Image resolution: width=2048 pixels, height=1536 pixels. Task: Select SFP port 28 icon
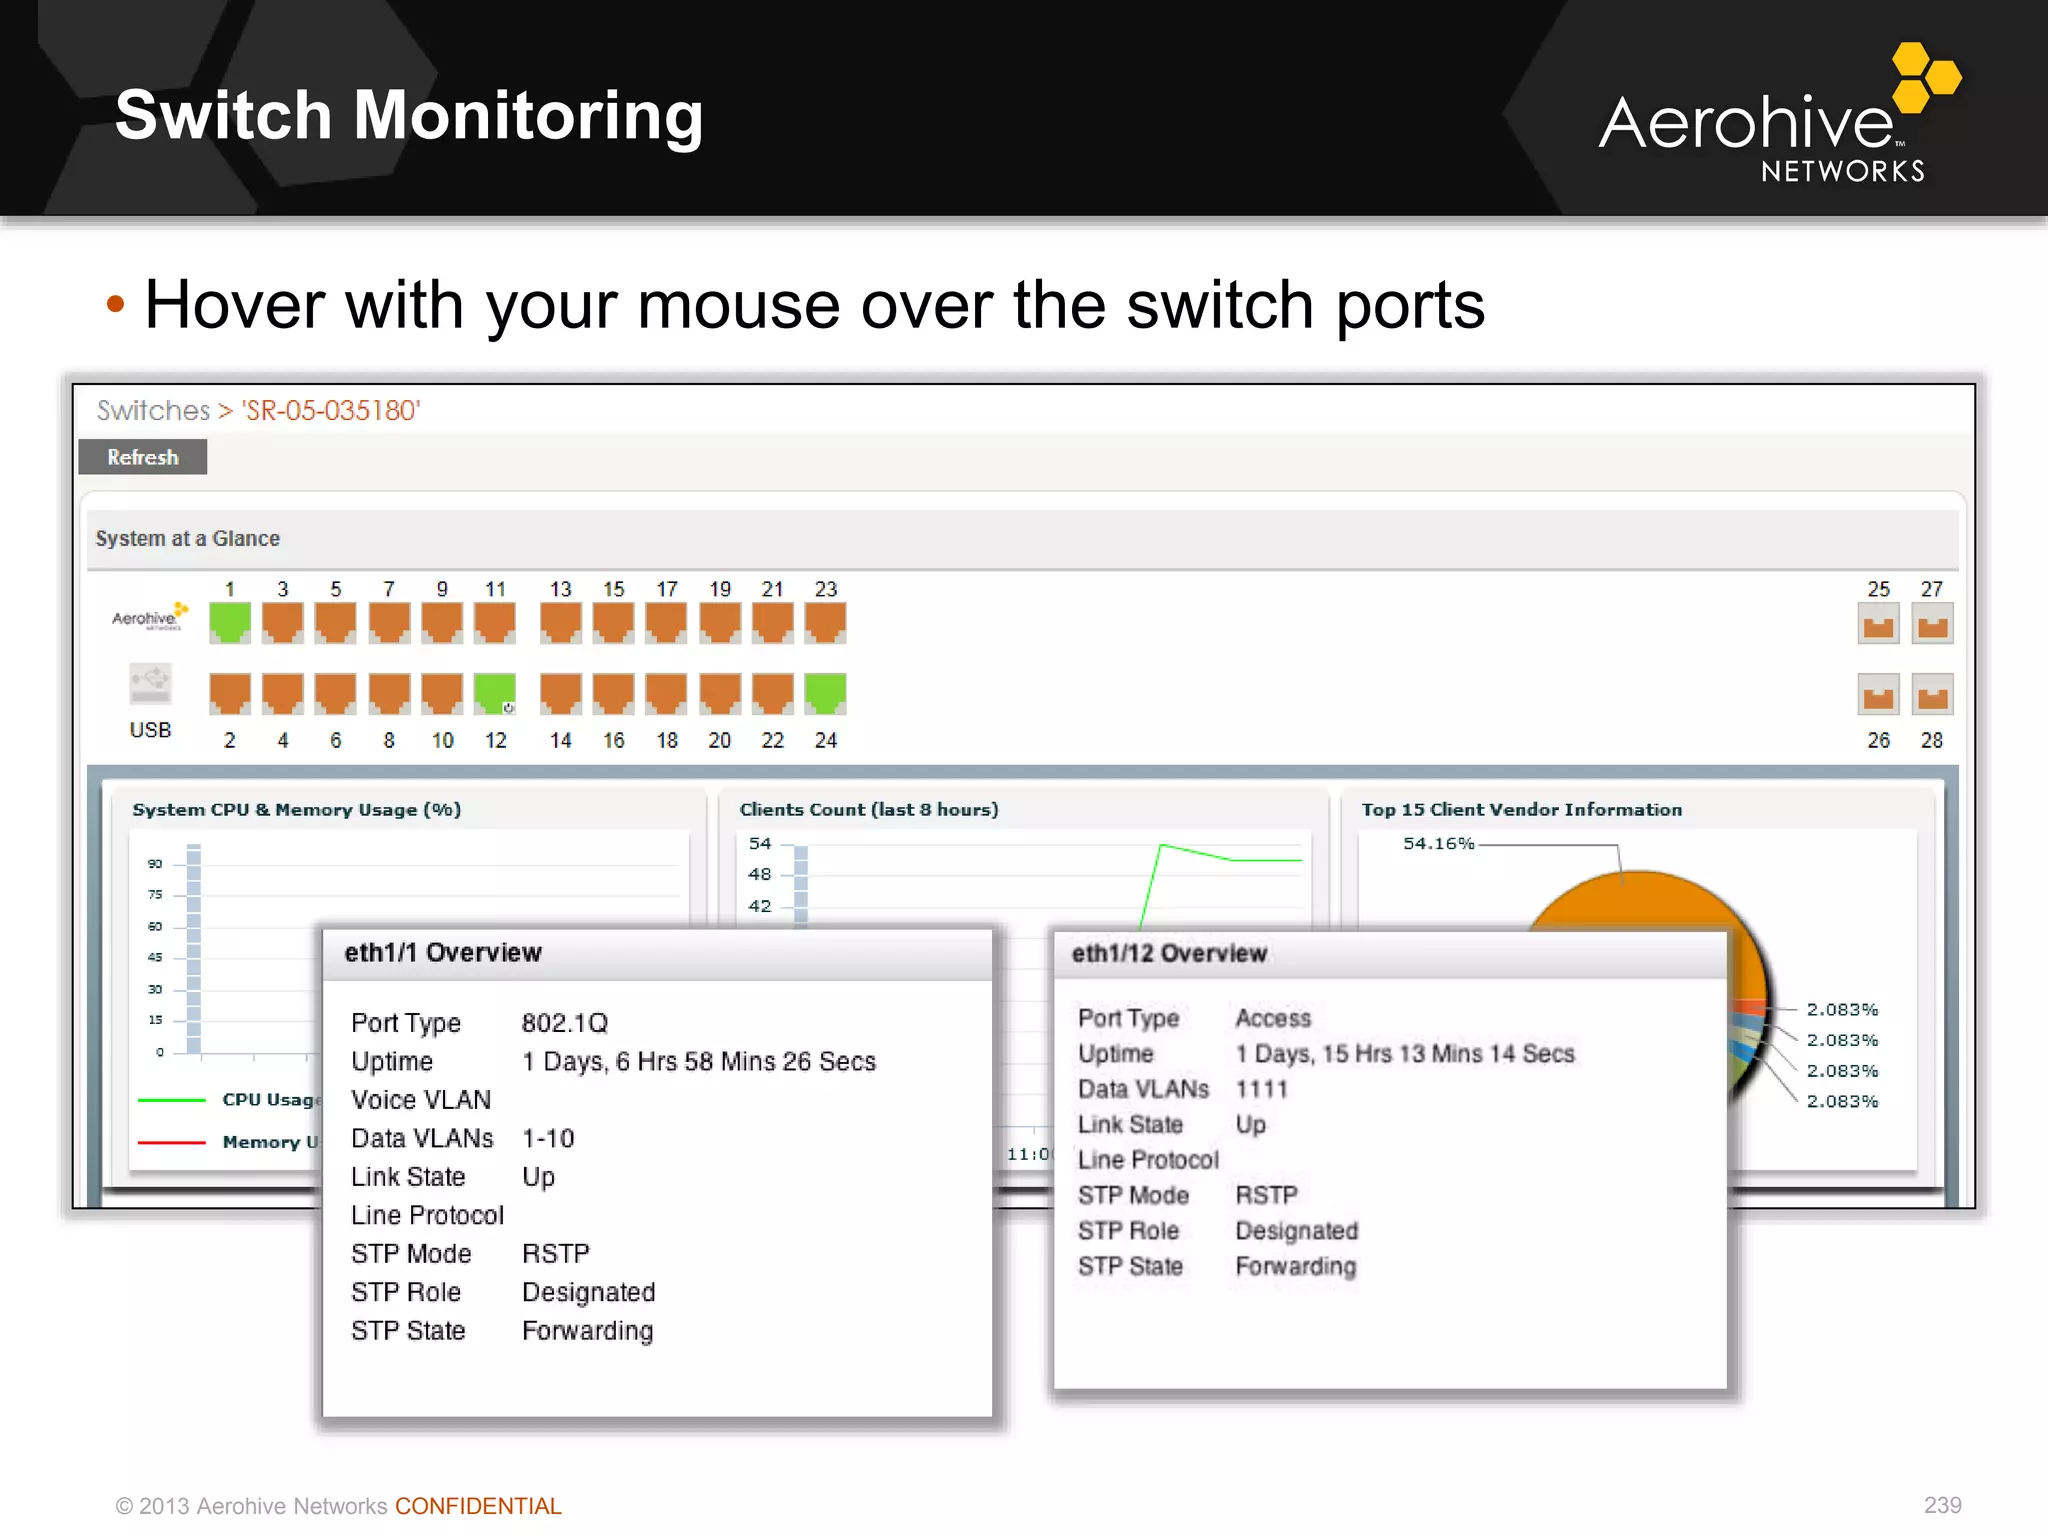(x=1932, y=694)
